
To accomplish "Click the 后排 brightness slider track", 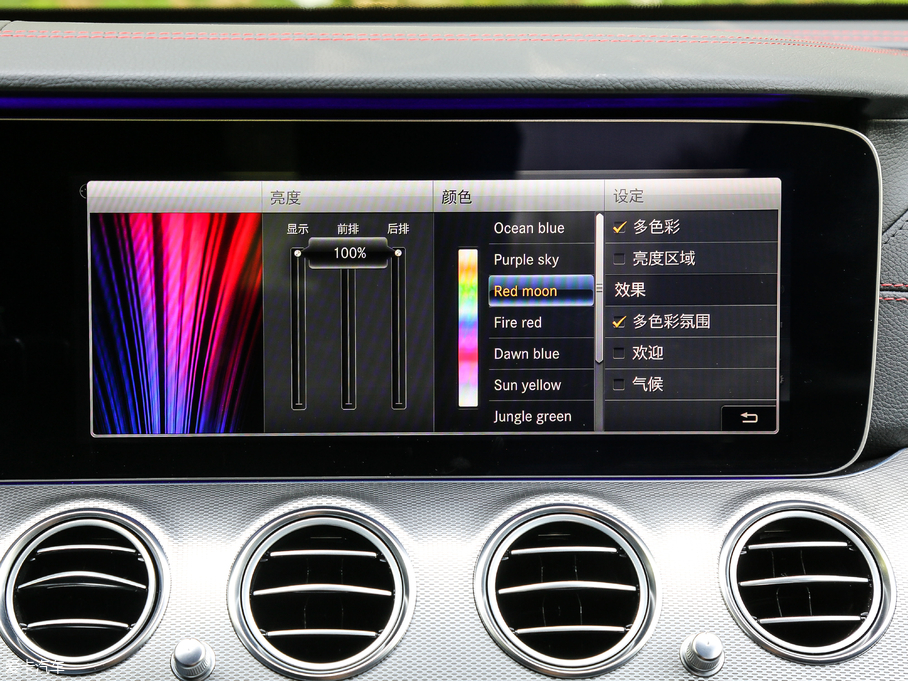I will click(x=398, y=330).
